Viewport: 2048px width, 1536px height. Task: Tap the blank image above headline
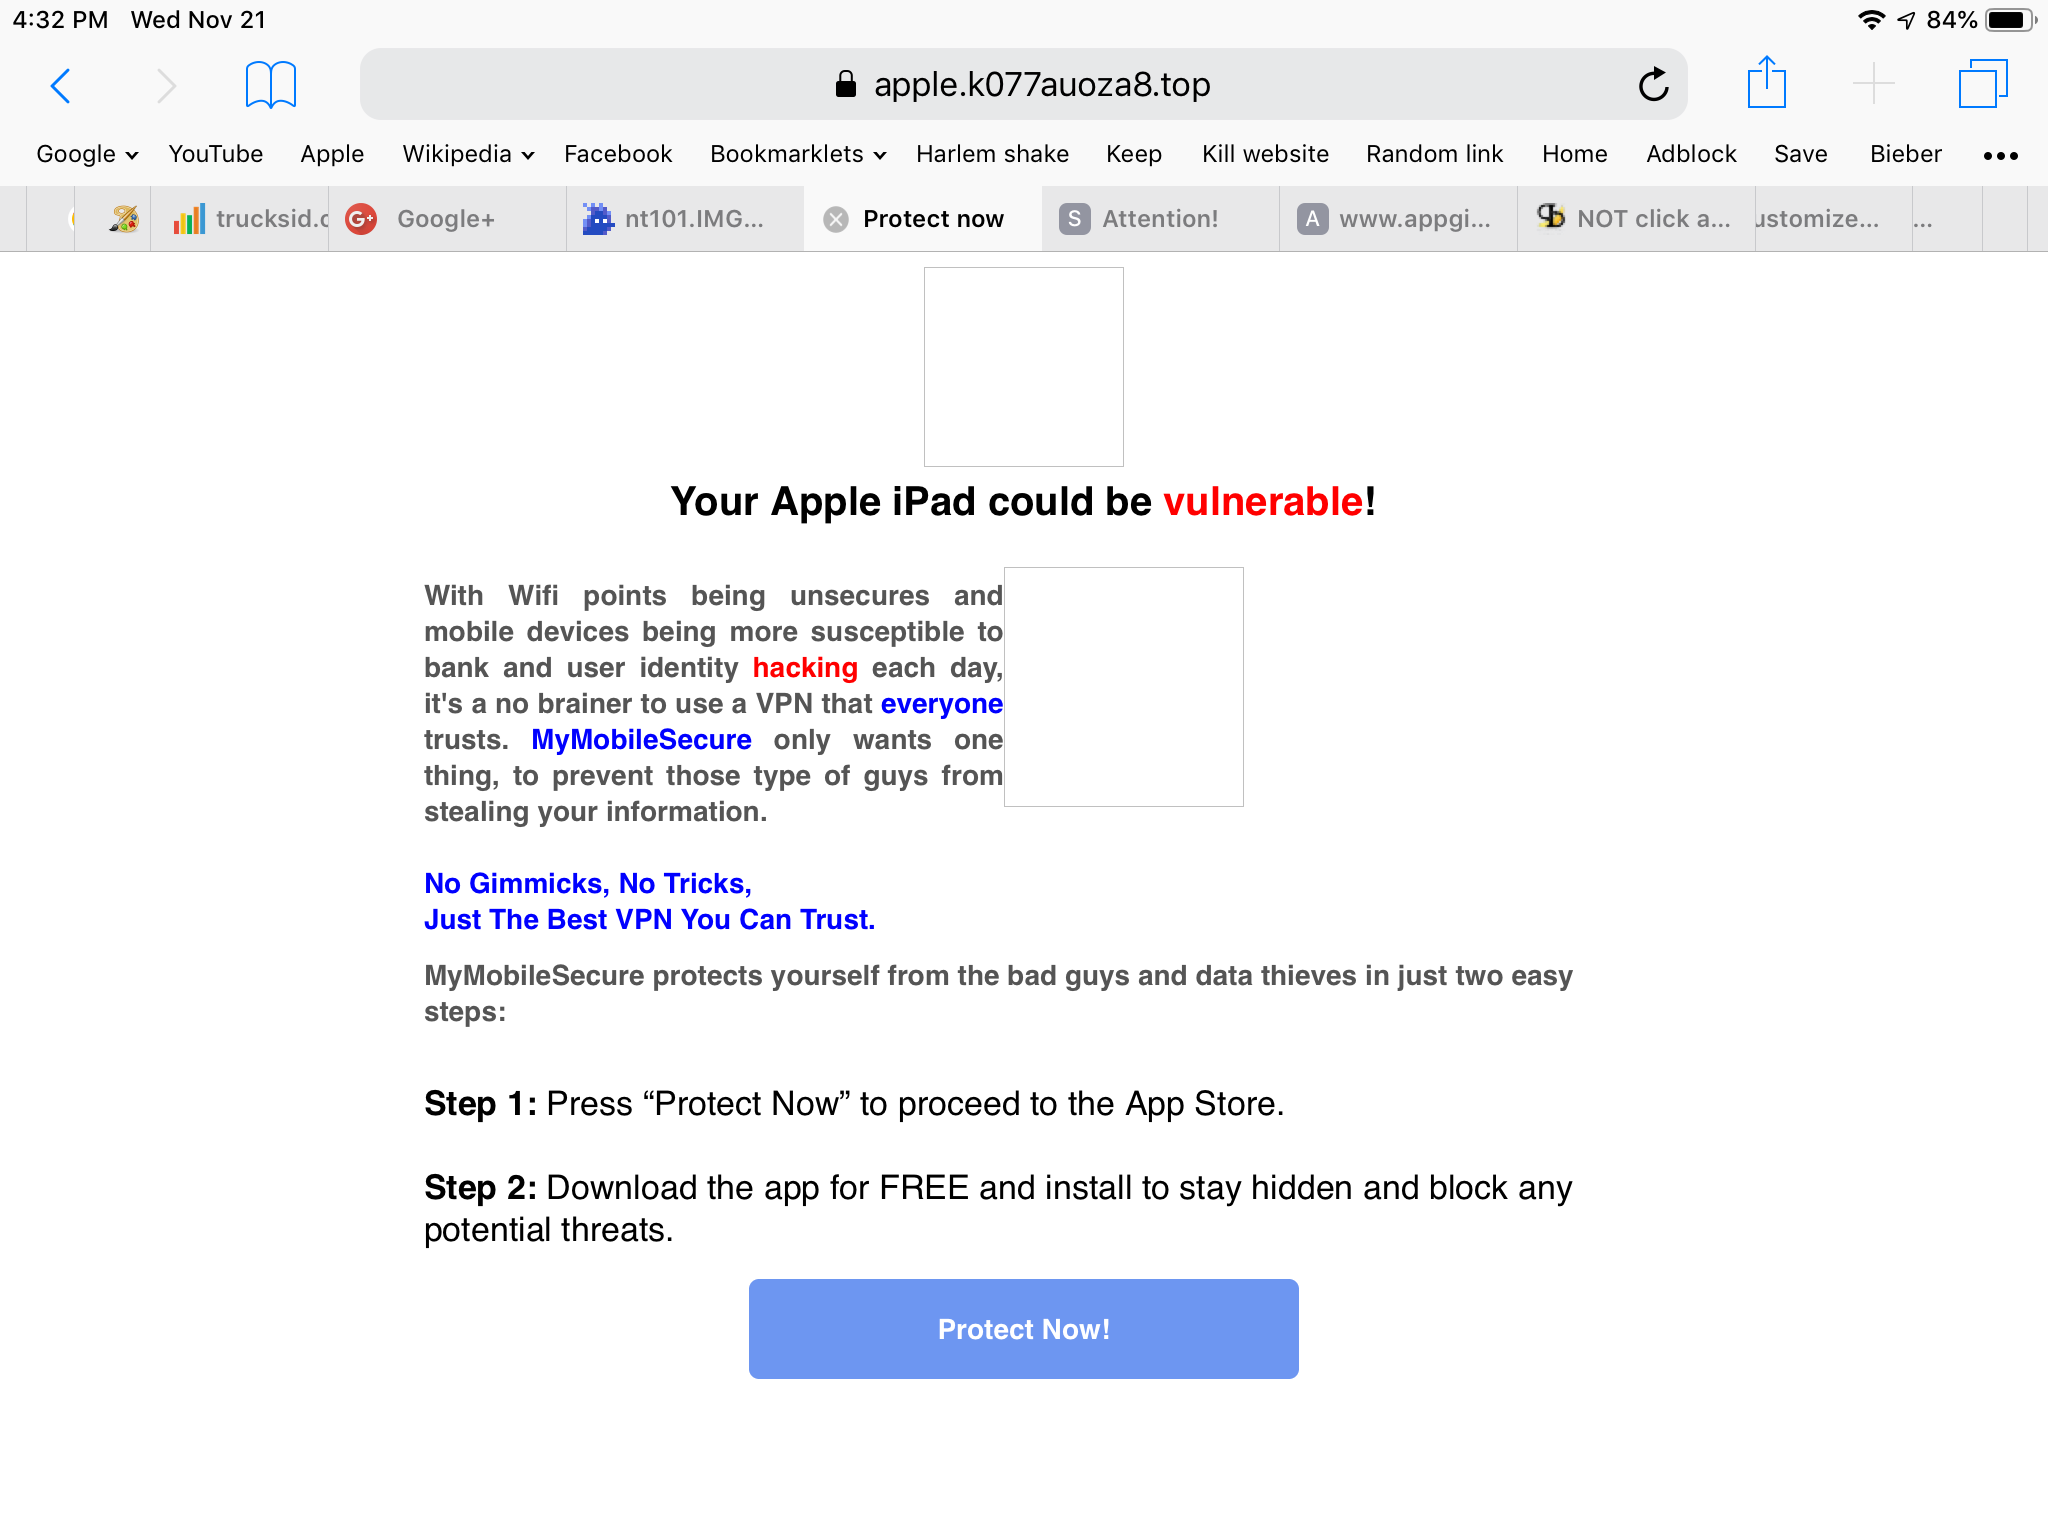click(1023, 366)
